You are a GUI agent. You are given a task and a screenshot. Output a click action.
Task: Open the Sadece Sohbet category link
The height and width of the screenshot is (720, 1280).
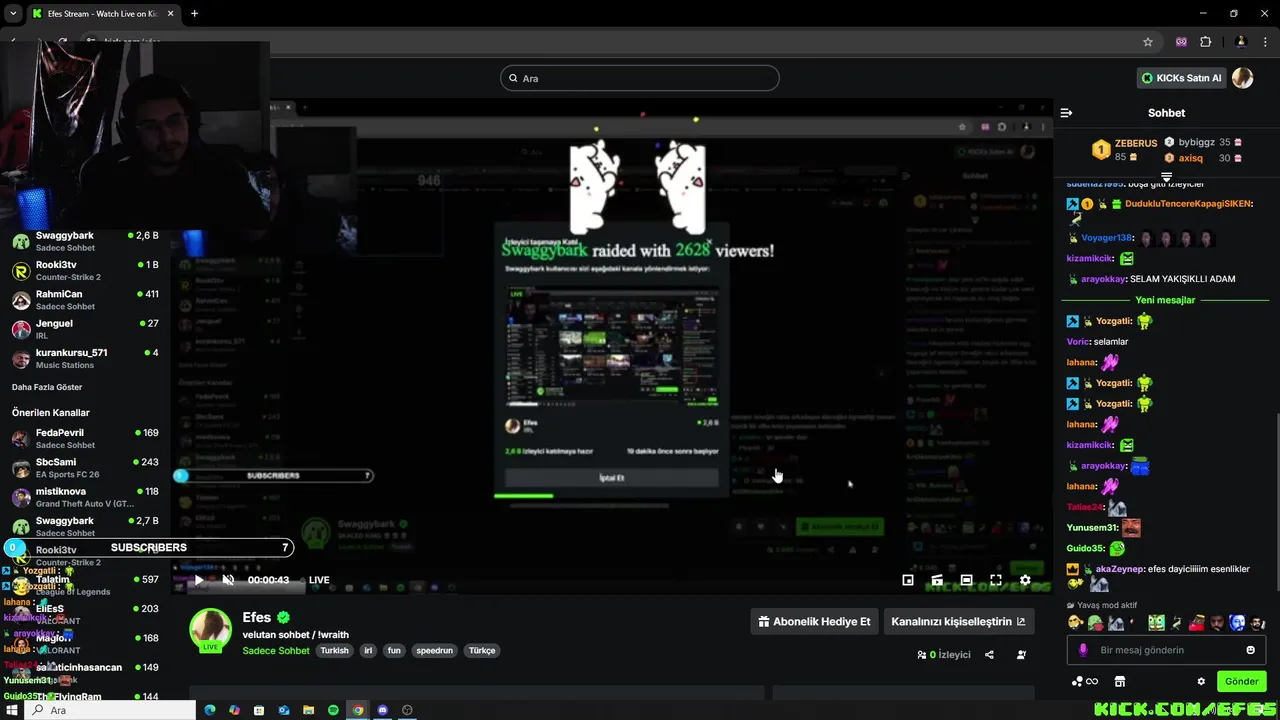(276, 650)
